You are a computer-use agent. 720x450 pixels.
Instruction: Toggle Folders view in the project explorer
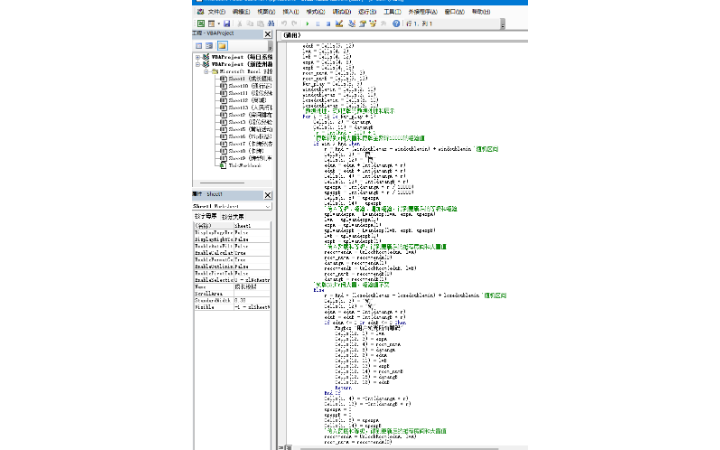tap(222, 45)
